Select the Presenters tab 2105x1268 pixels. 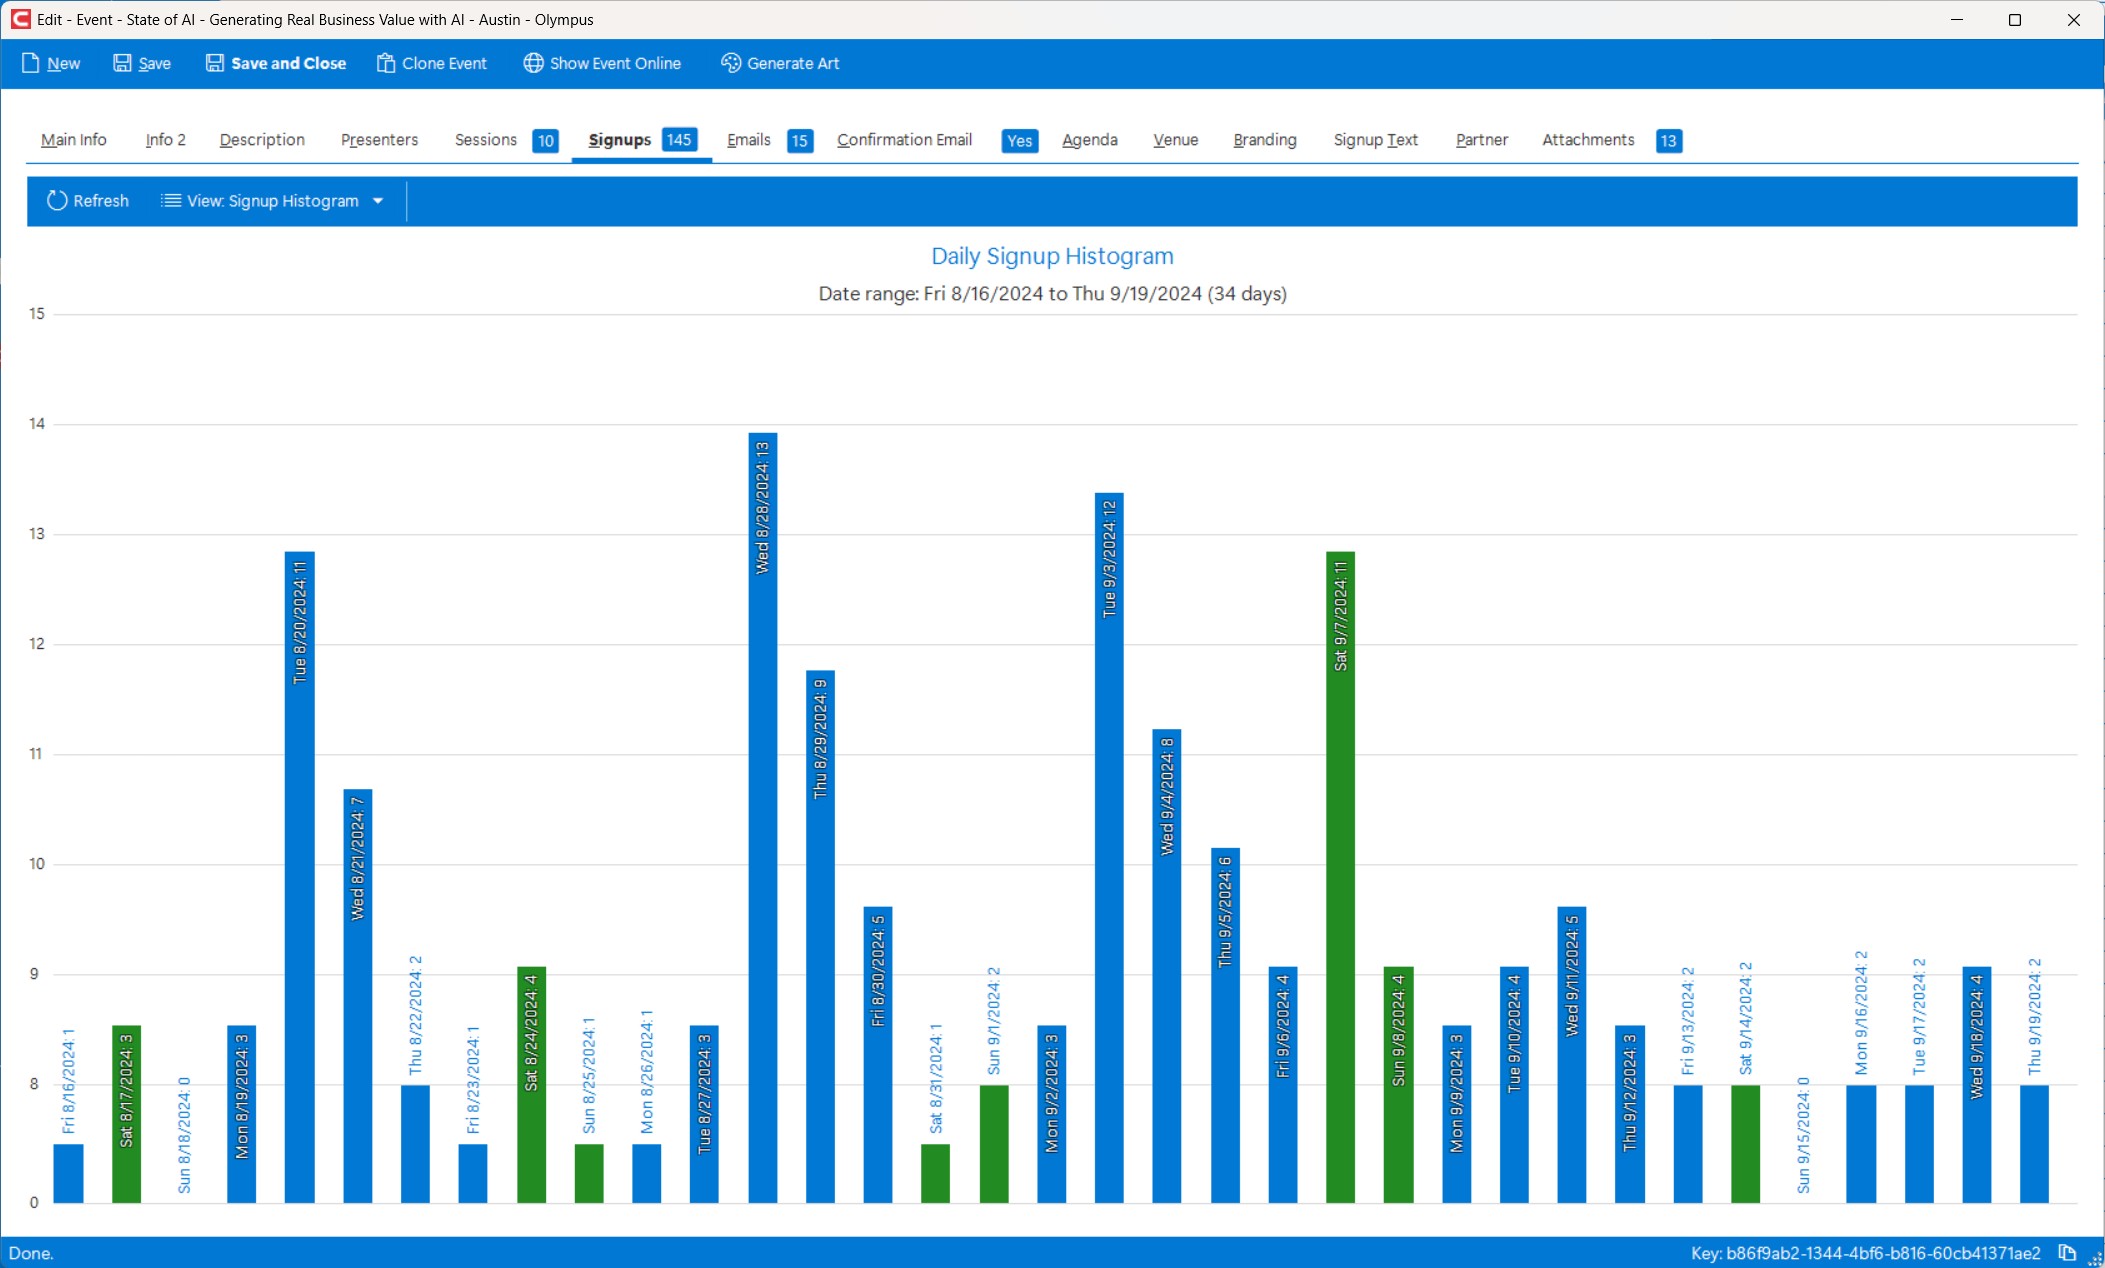[379, 140]
